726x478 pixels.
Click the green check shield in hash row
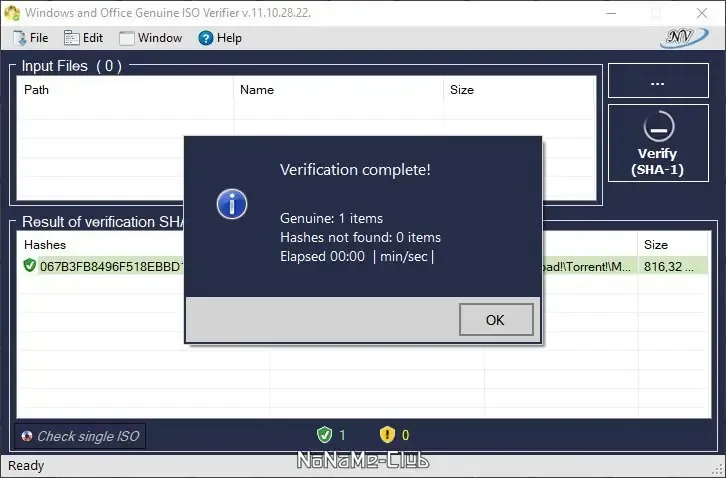pyautogui.click(x=30, y=266)
